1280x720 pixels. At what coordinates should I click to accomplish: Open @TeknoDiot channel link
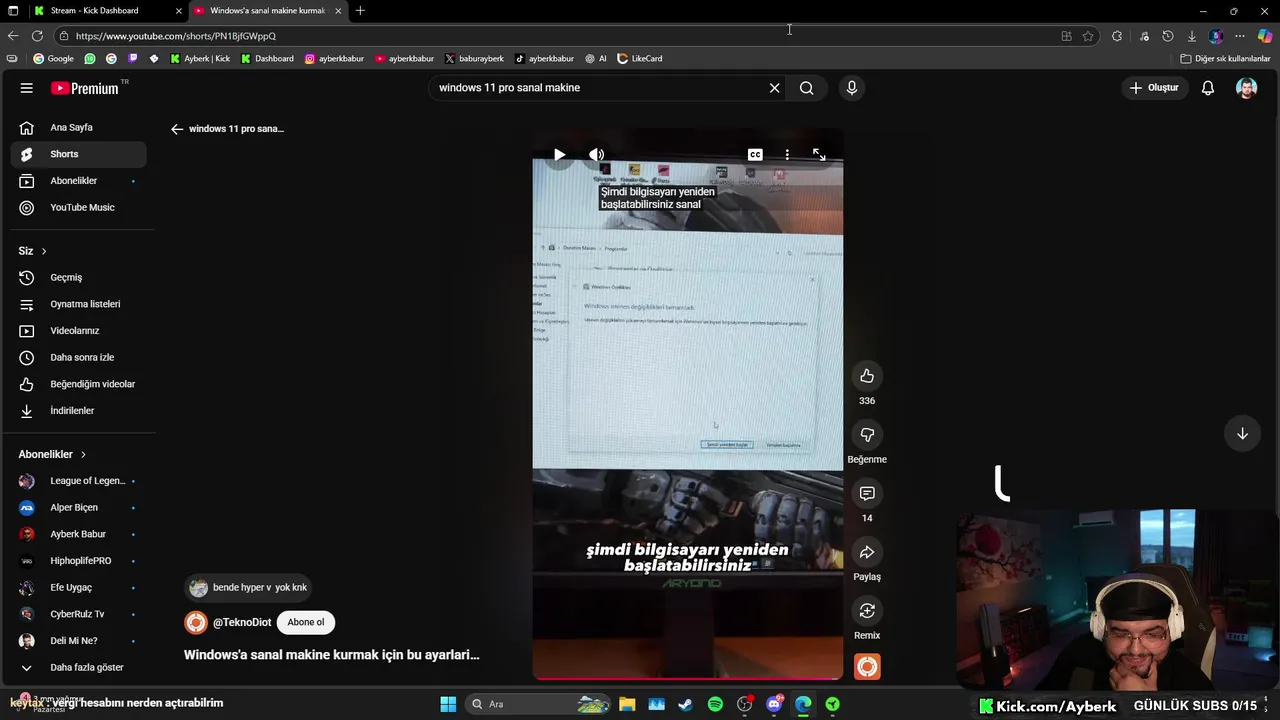[242, 622]
